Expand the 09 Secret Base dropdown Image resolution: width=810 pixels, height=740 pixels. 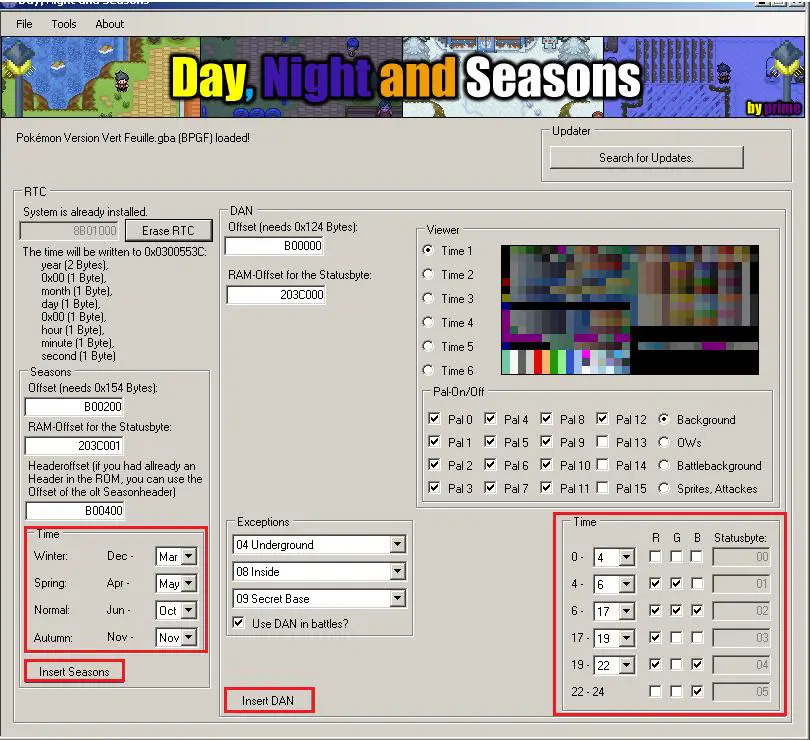click(397, 598)
